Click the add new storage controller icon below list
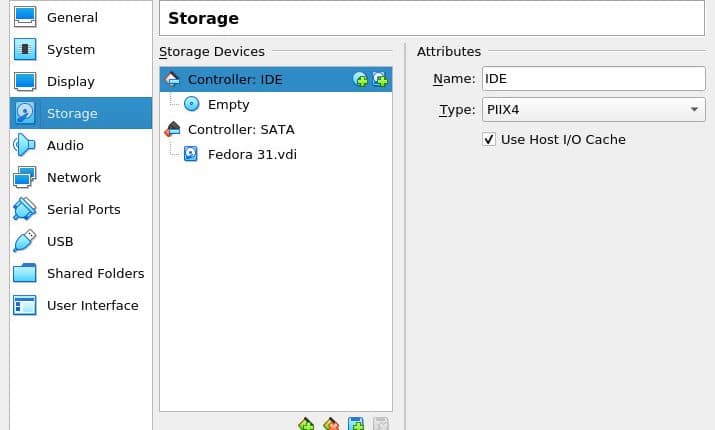Viewport: 715px width, 430px height. coord(306,424)
